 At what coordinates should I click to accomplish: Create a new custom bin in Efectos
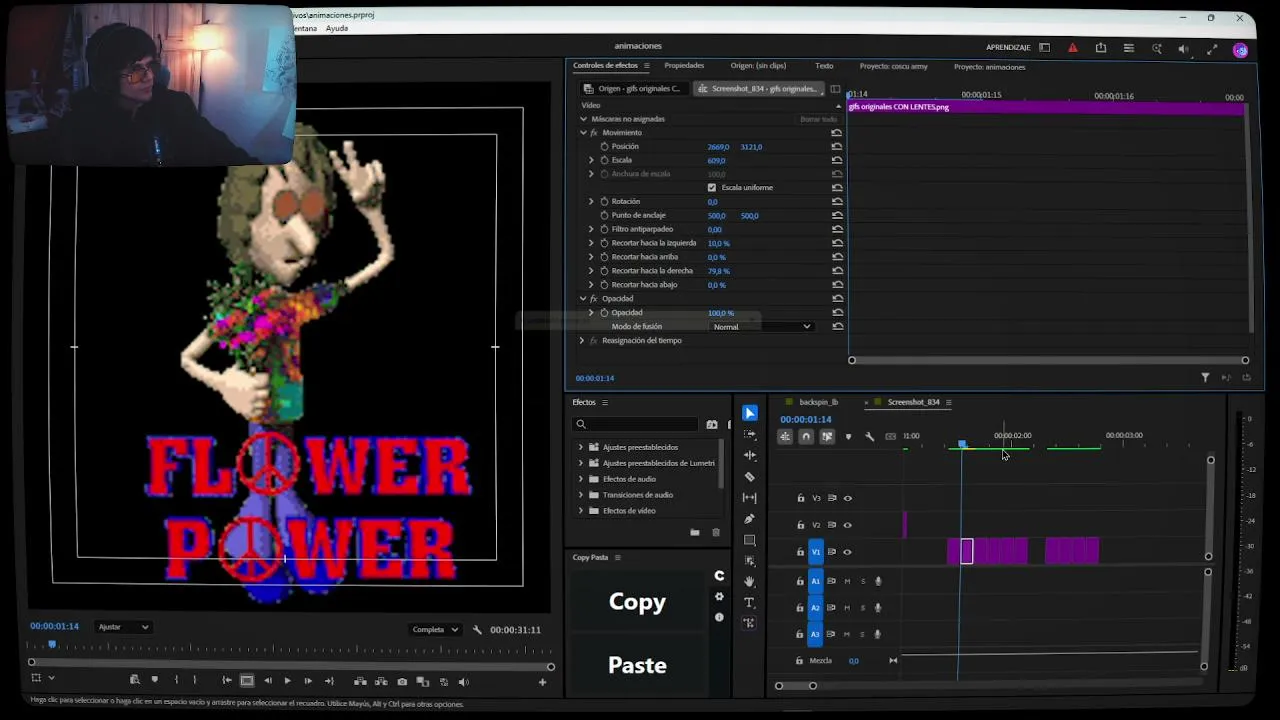[x=695, y=533]
